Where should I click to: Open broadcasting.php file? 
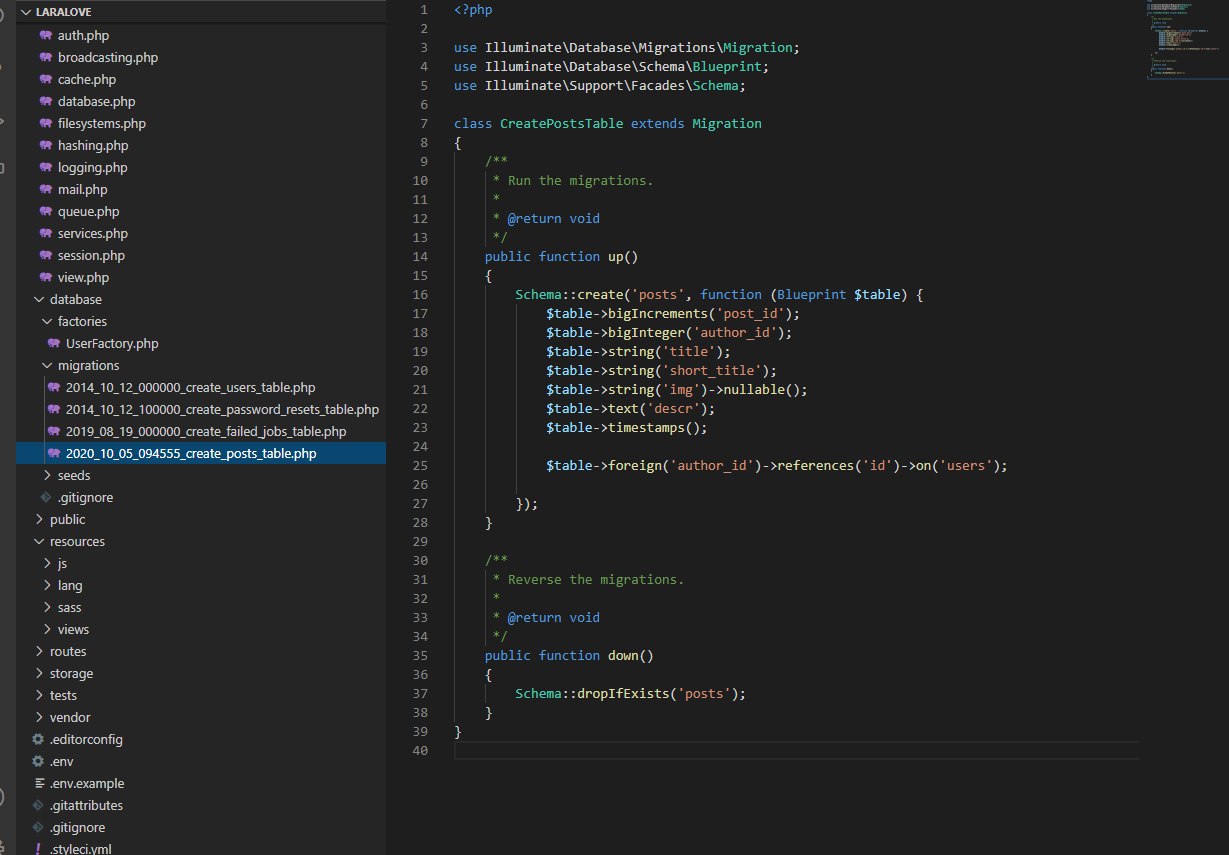point(108,57)
